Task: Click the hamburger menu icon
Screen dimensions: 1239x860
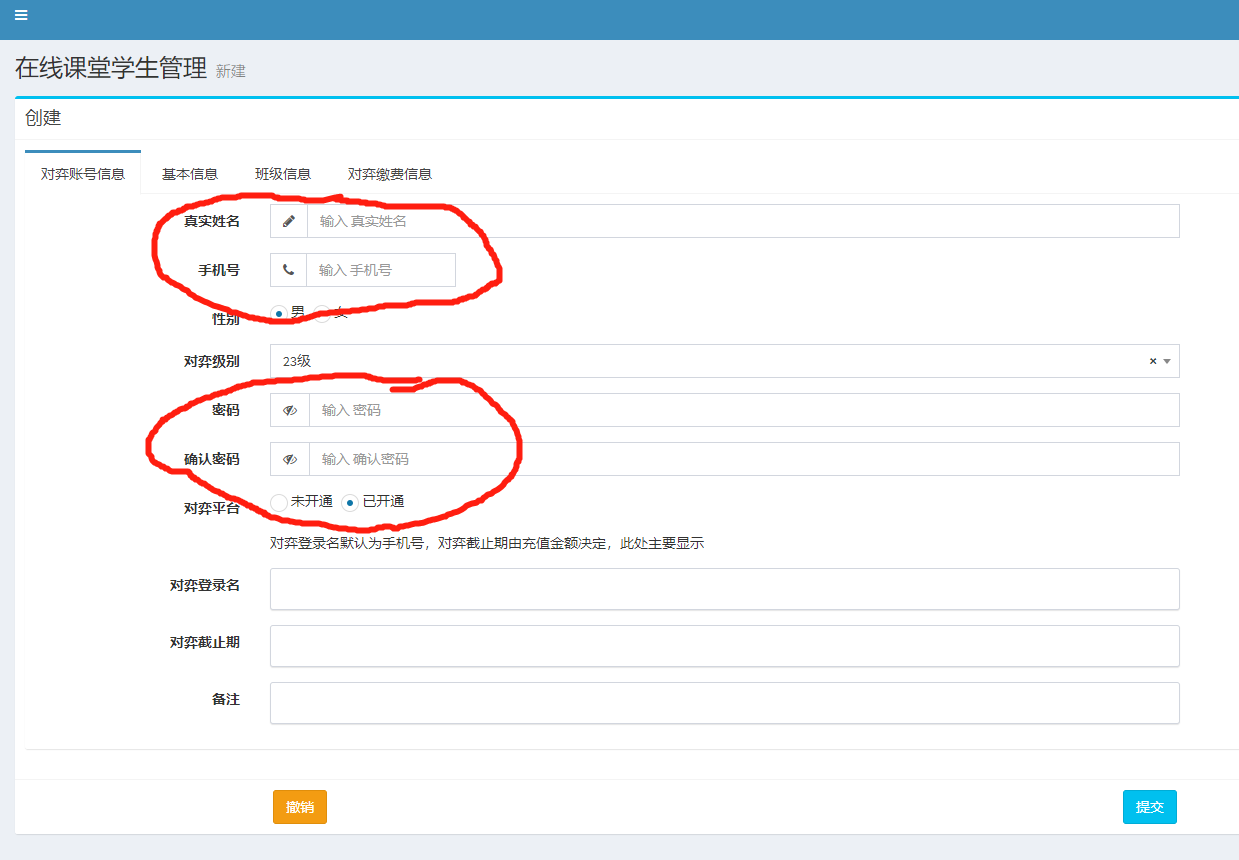Action: (x=21, y=15)
